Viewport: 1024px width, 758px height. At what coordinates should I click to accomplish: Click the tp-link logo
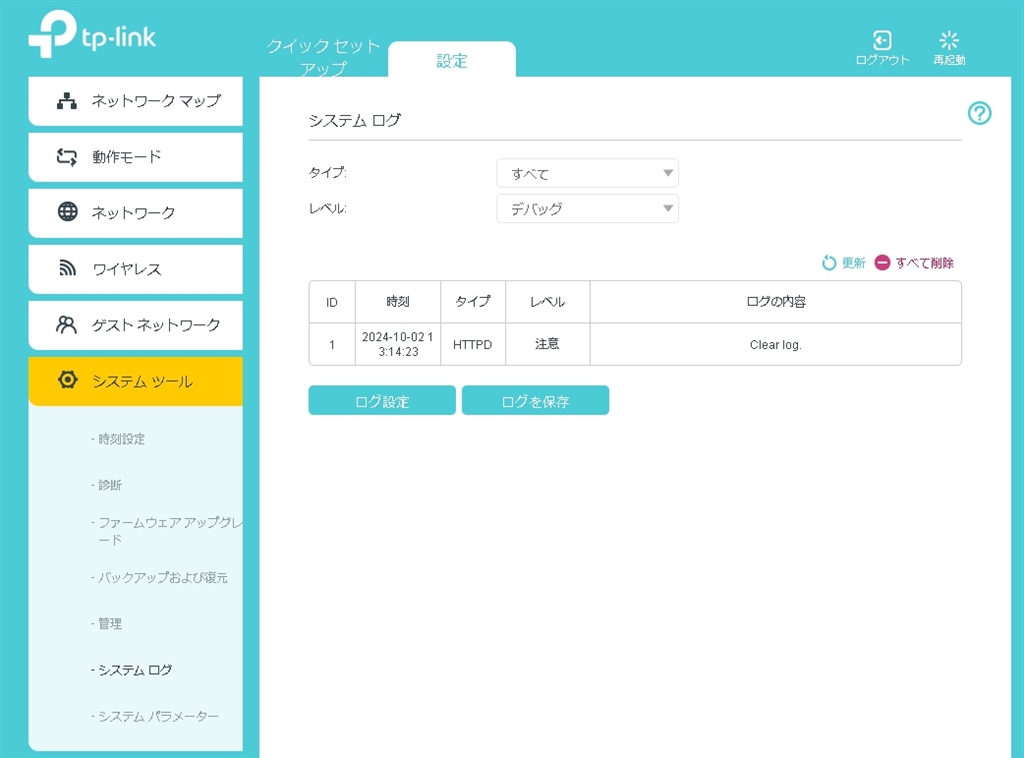[92, 34]
